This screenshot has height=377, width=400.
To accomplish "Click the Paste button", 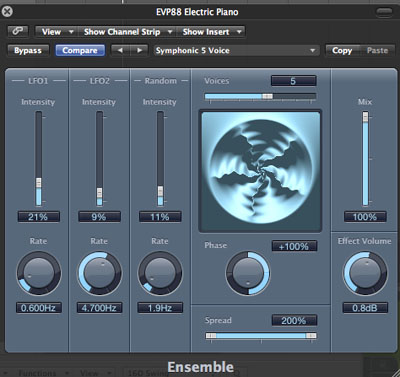I will pyautogui.click(x=377, y=51).
